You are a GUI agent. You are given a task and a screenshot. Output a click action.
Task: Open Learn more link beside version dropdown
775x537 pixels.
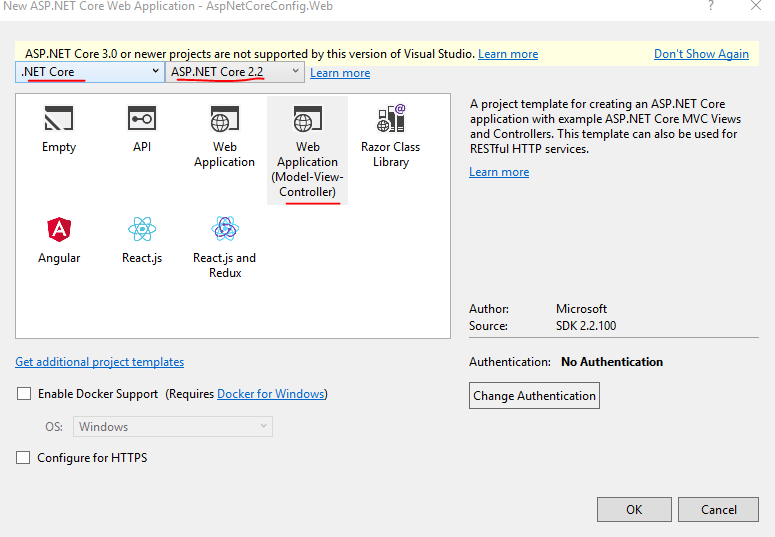tap(340, 73)
